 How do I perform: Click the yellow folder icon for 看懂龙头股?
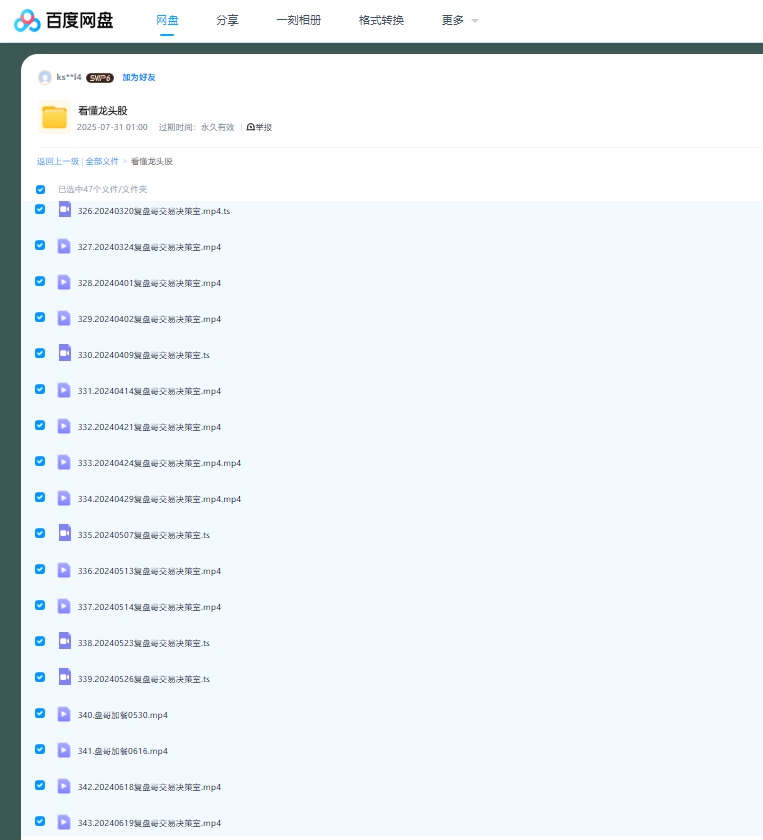(x=54, y=117)
